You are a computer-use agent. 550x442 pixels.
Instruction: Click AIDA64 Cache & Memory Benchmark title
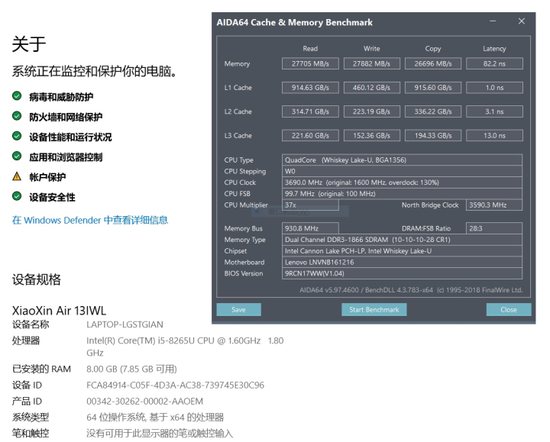tap(294, 22)
